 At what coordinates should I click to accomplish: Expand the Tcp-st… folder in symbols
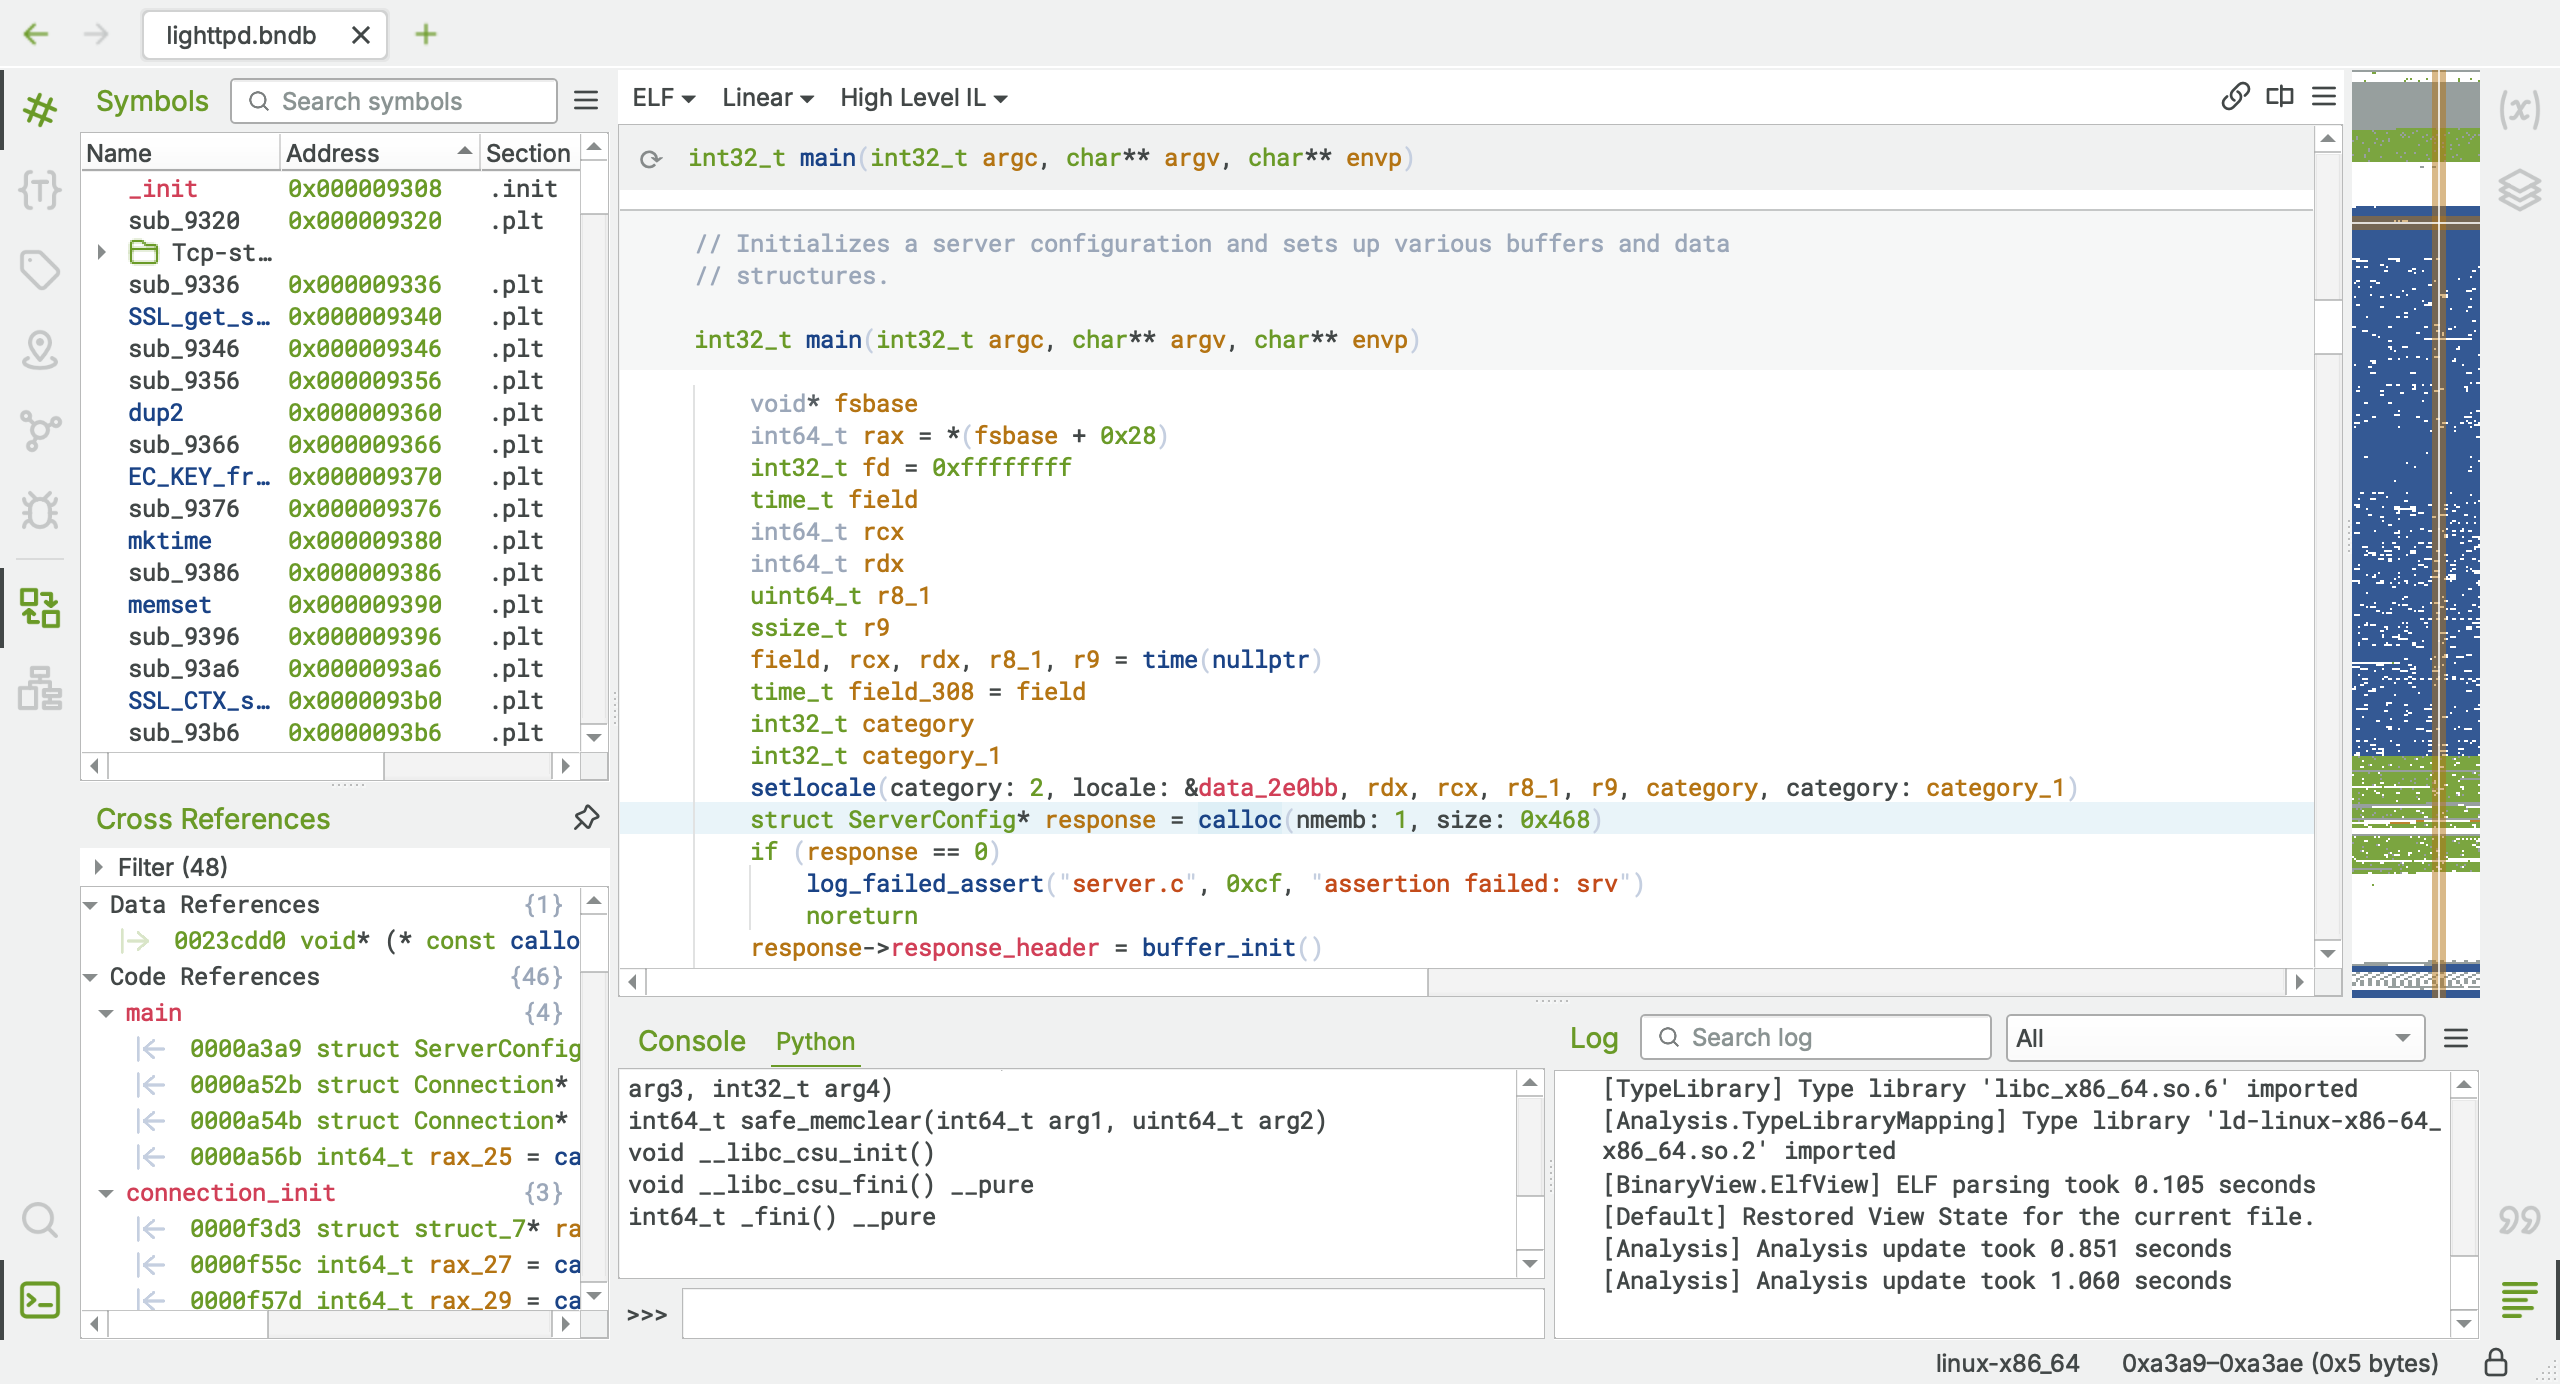(x=101, y=252)
